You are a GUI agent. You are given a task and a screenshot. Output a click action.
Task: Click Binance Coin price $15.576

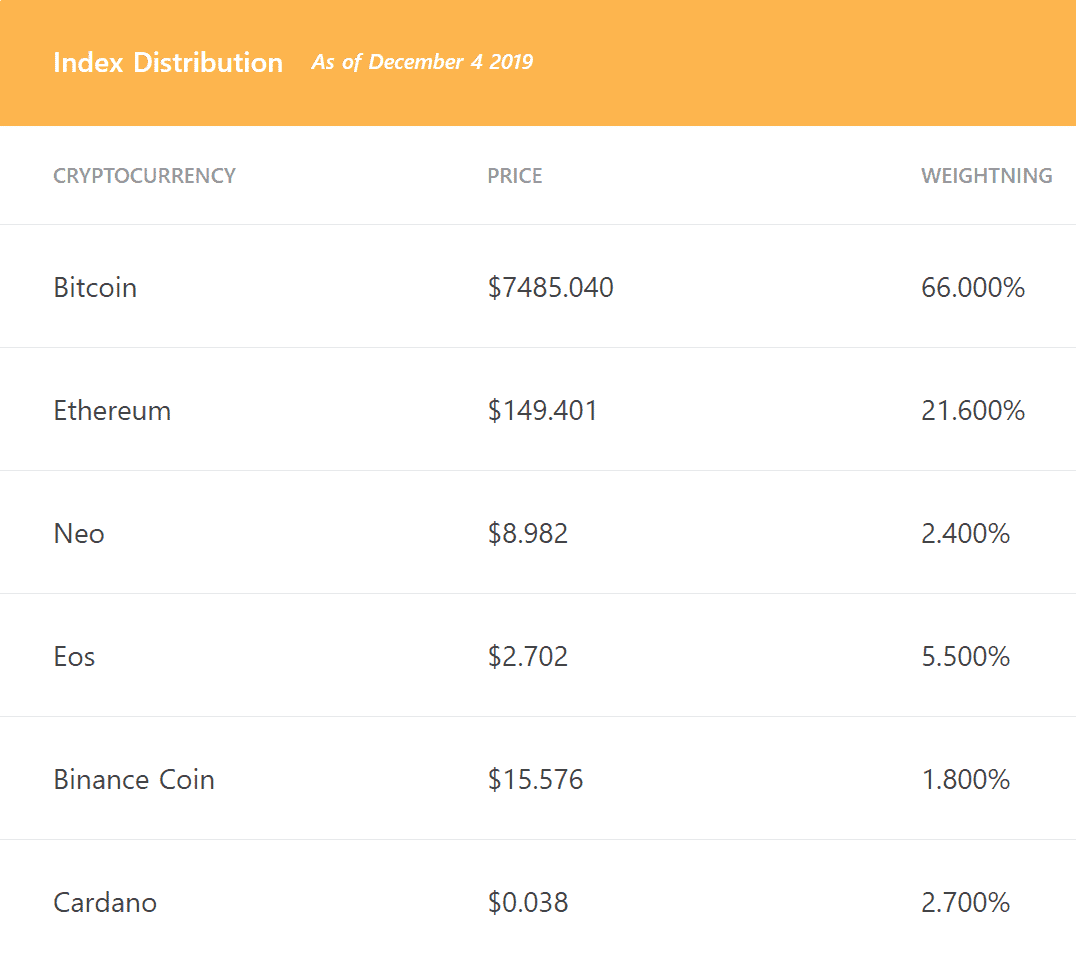tap(535, 779)
